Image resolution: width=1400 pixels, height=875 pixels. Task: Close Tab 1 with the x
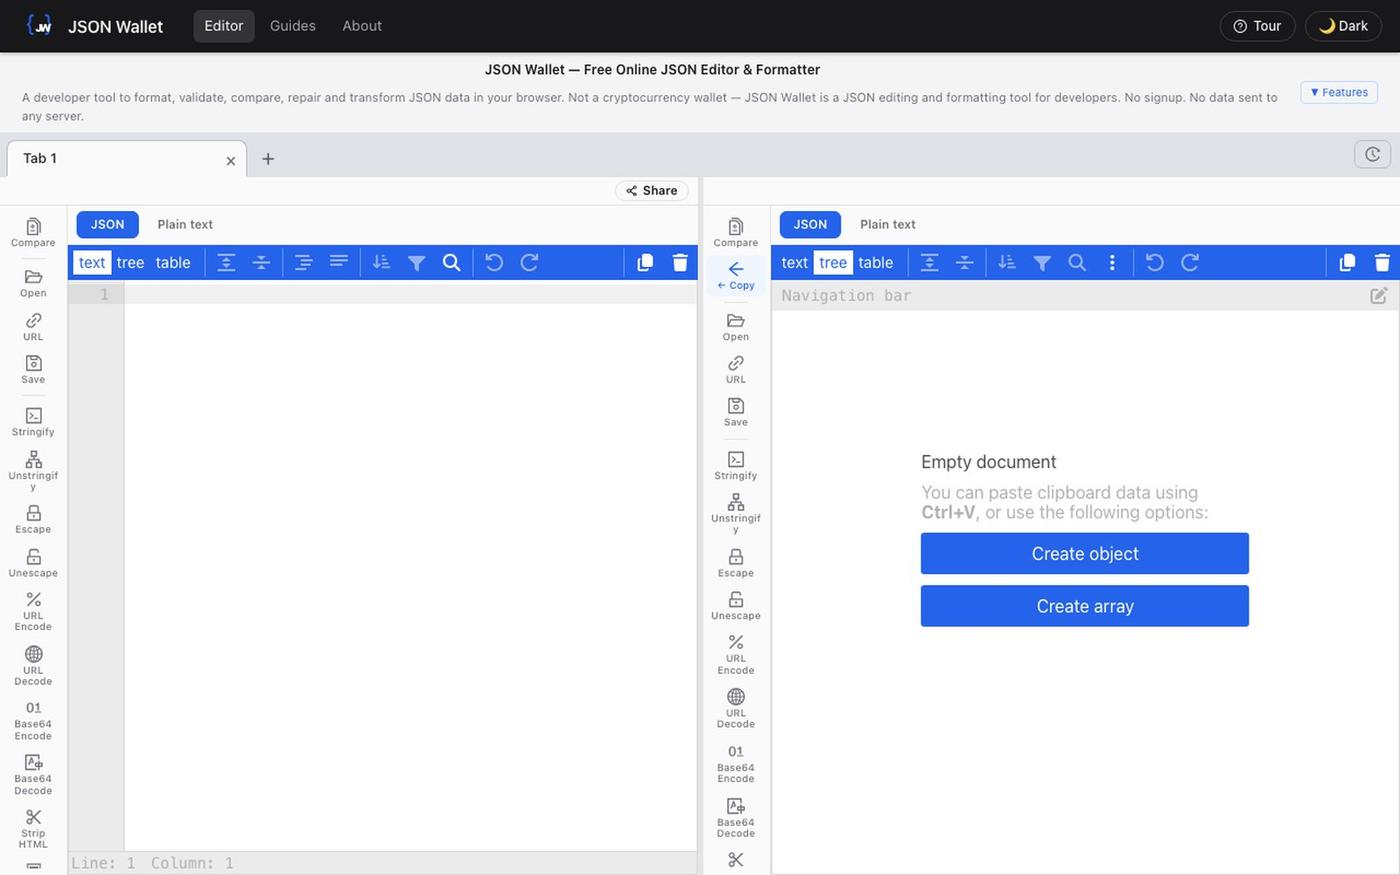click(x=231, y=160)
